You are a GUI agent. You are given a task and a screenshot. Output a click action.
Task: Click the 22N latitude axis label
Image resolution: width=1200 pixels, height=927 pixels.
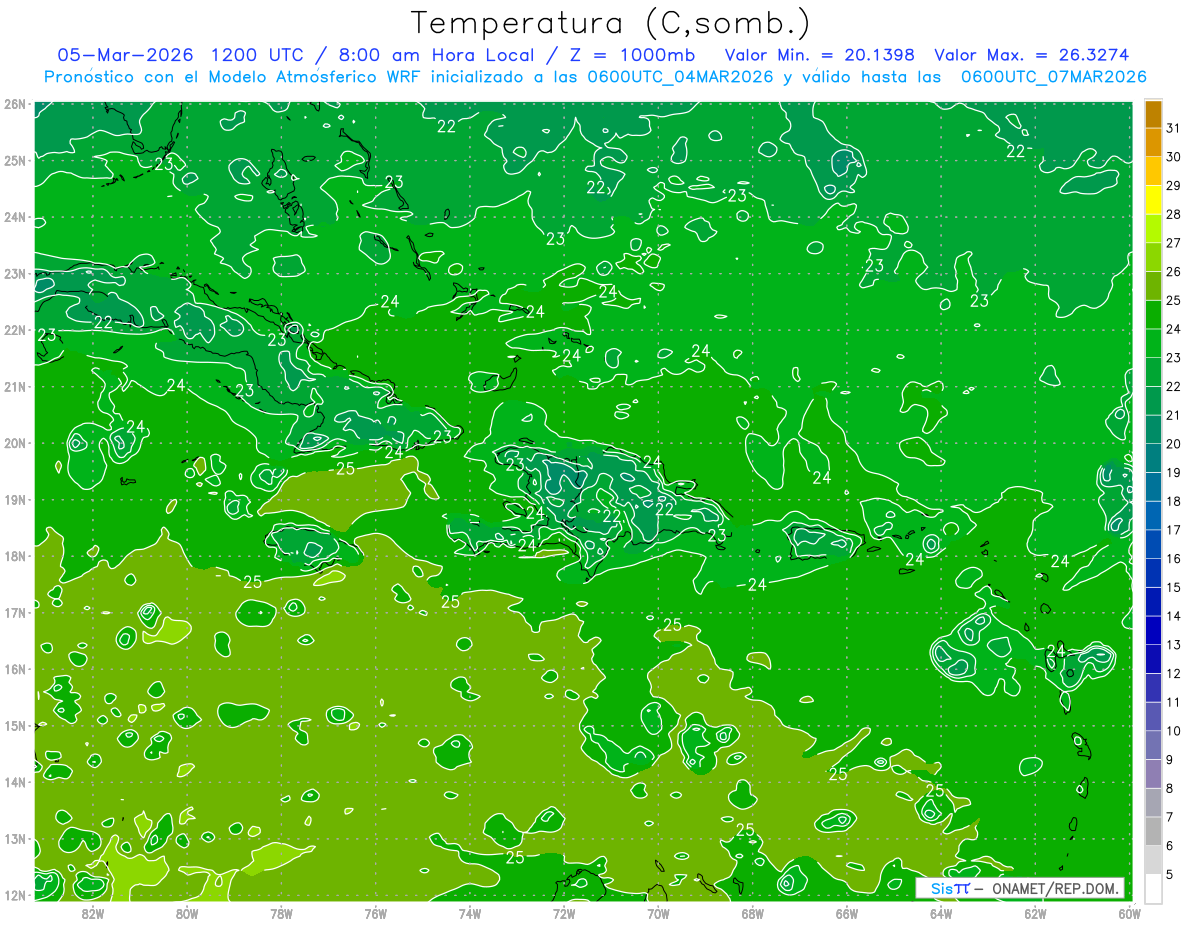pos(14,330)
